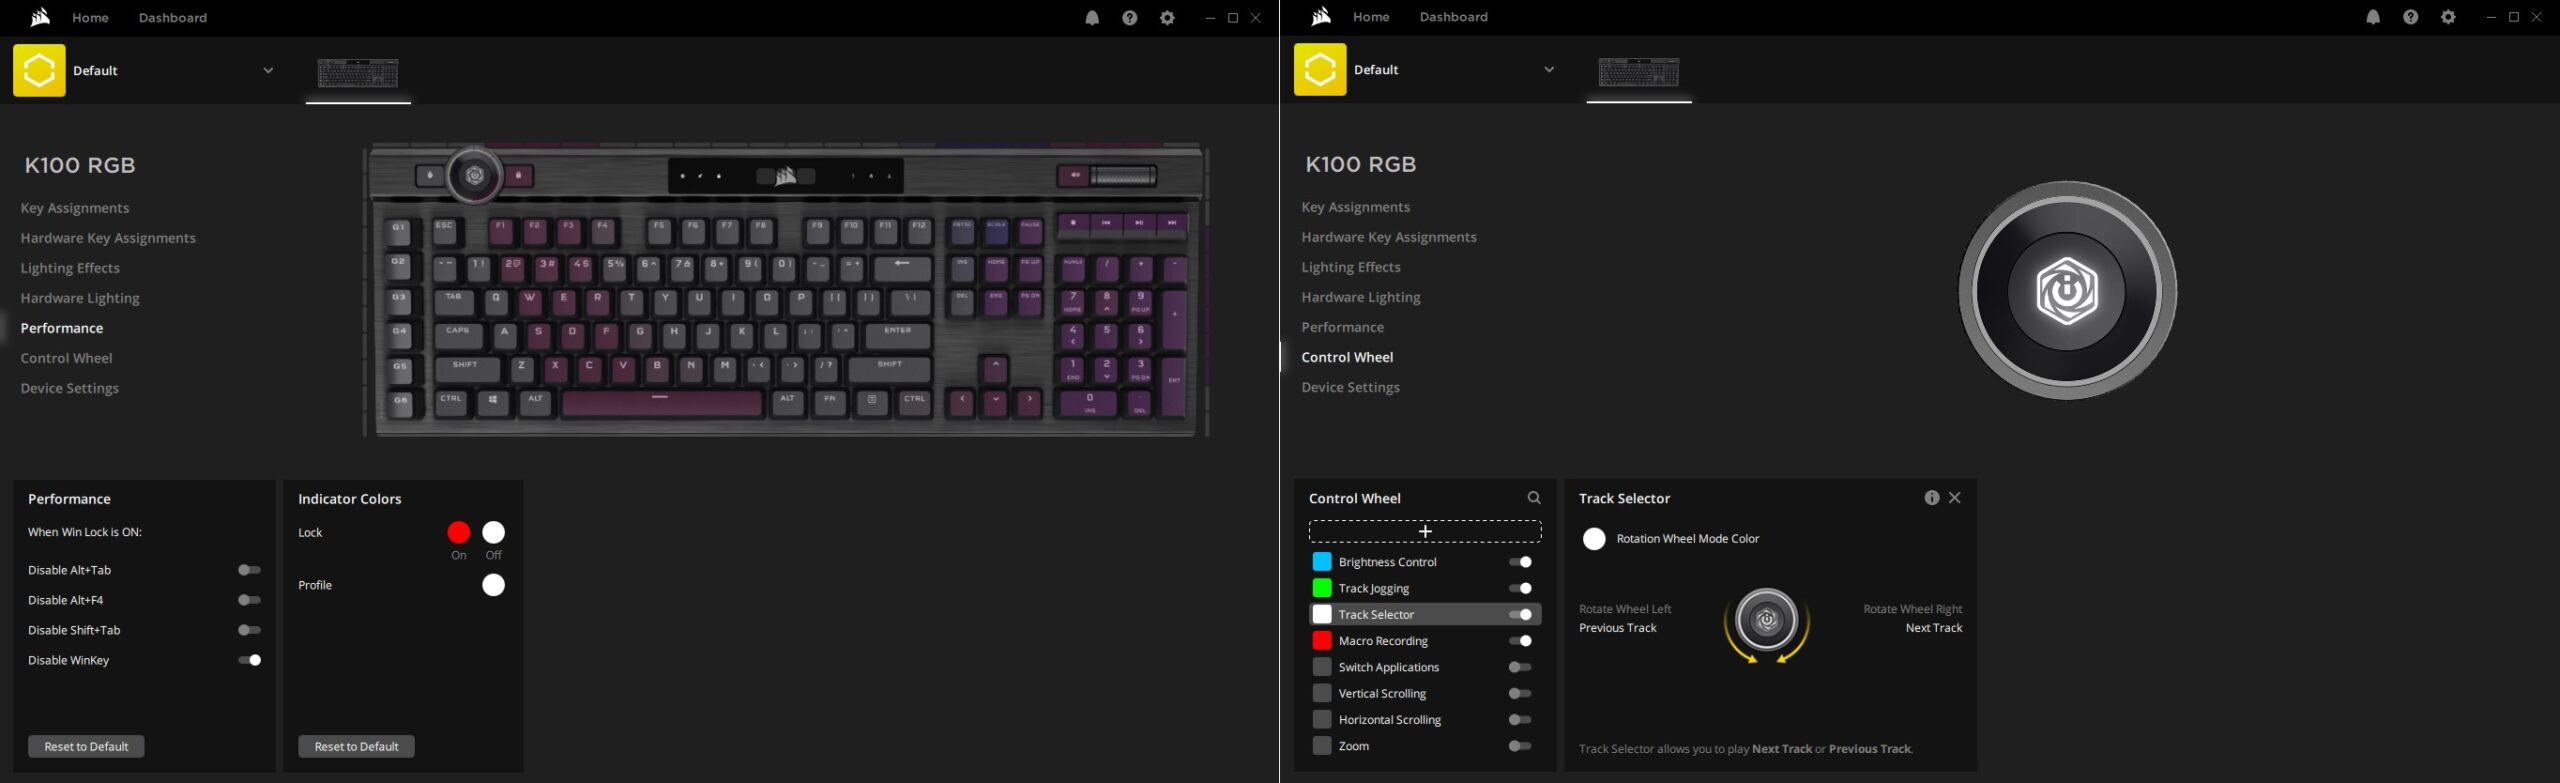
Task: Select Performance in right window sidebar
Action: click(x=1343, y=327)
